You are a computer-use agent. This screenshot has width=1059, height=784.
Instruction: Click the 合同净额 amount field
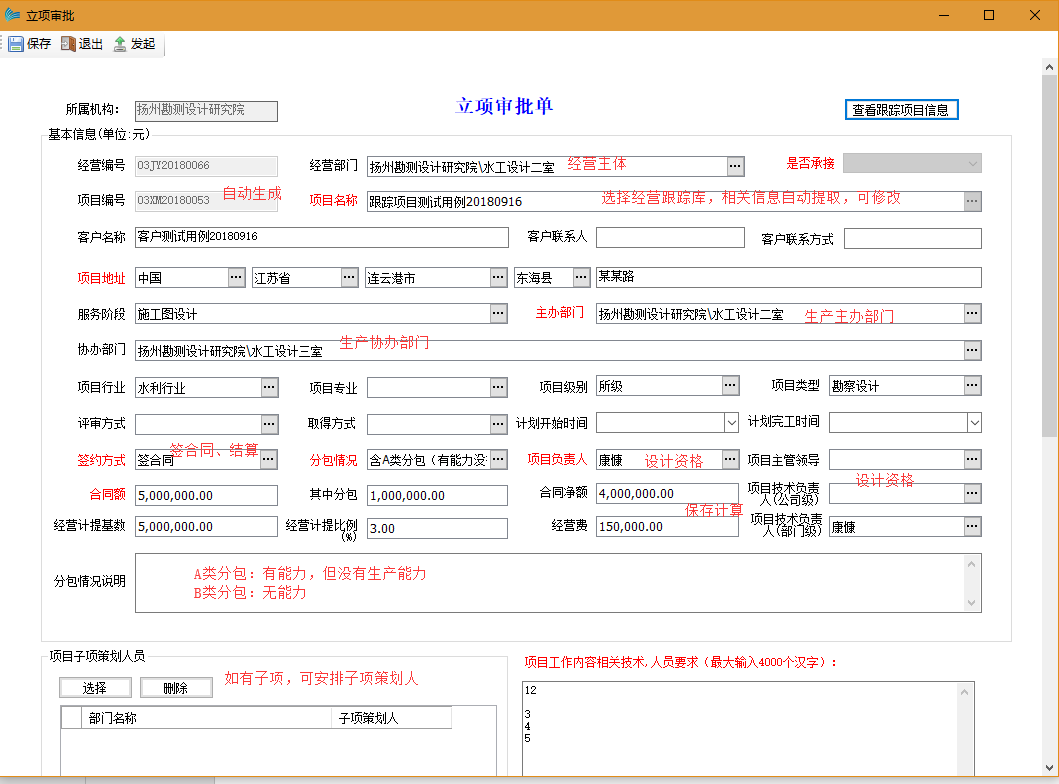(x=667, y=494)
